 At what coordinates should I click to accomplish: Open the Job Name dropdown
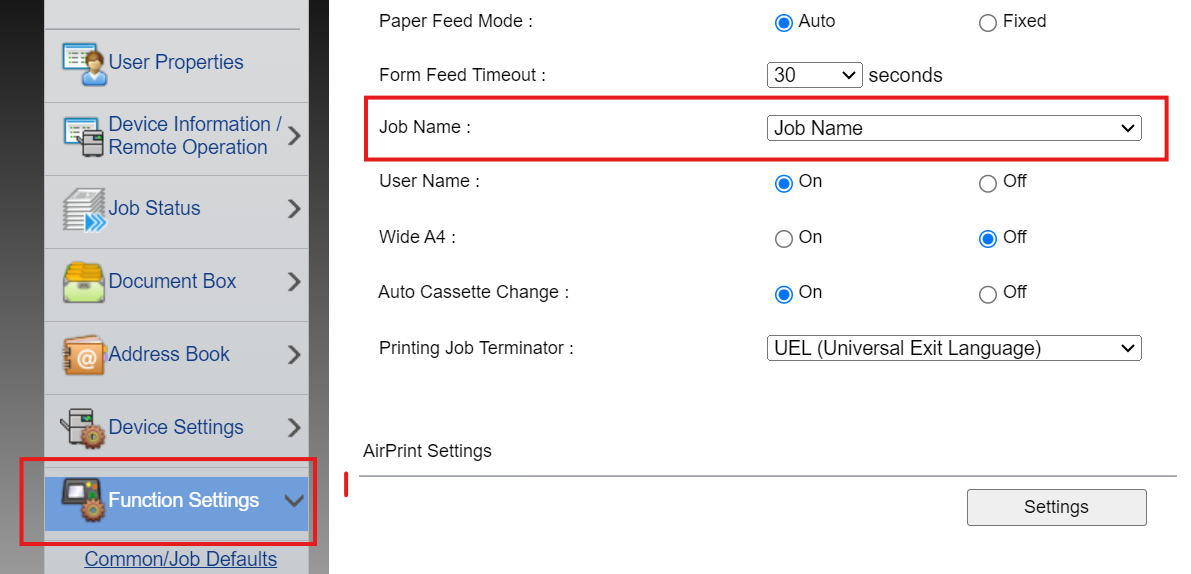pyautogui.click(x=953, y=128)
